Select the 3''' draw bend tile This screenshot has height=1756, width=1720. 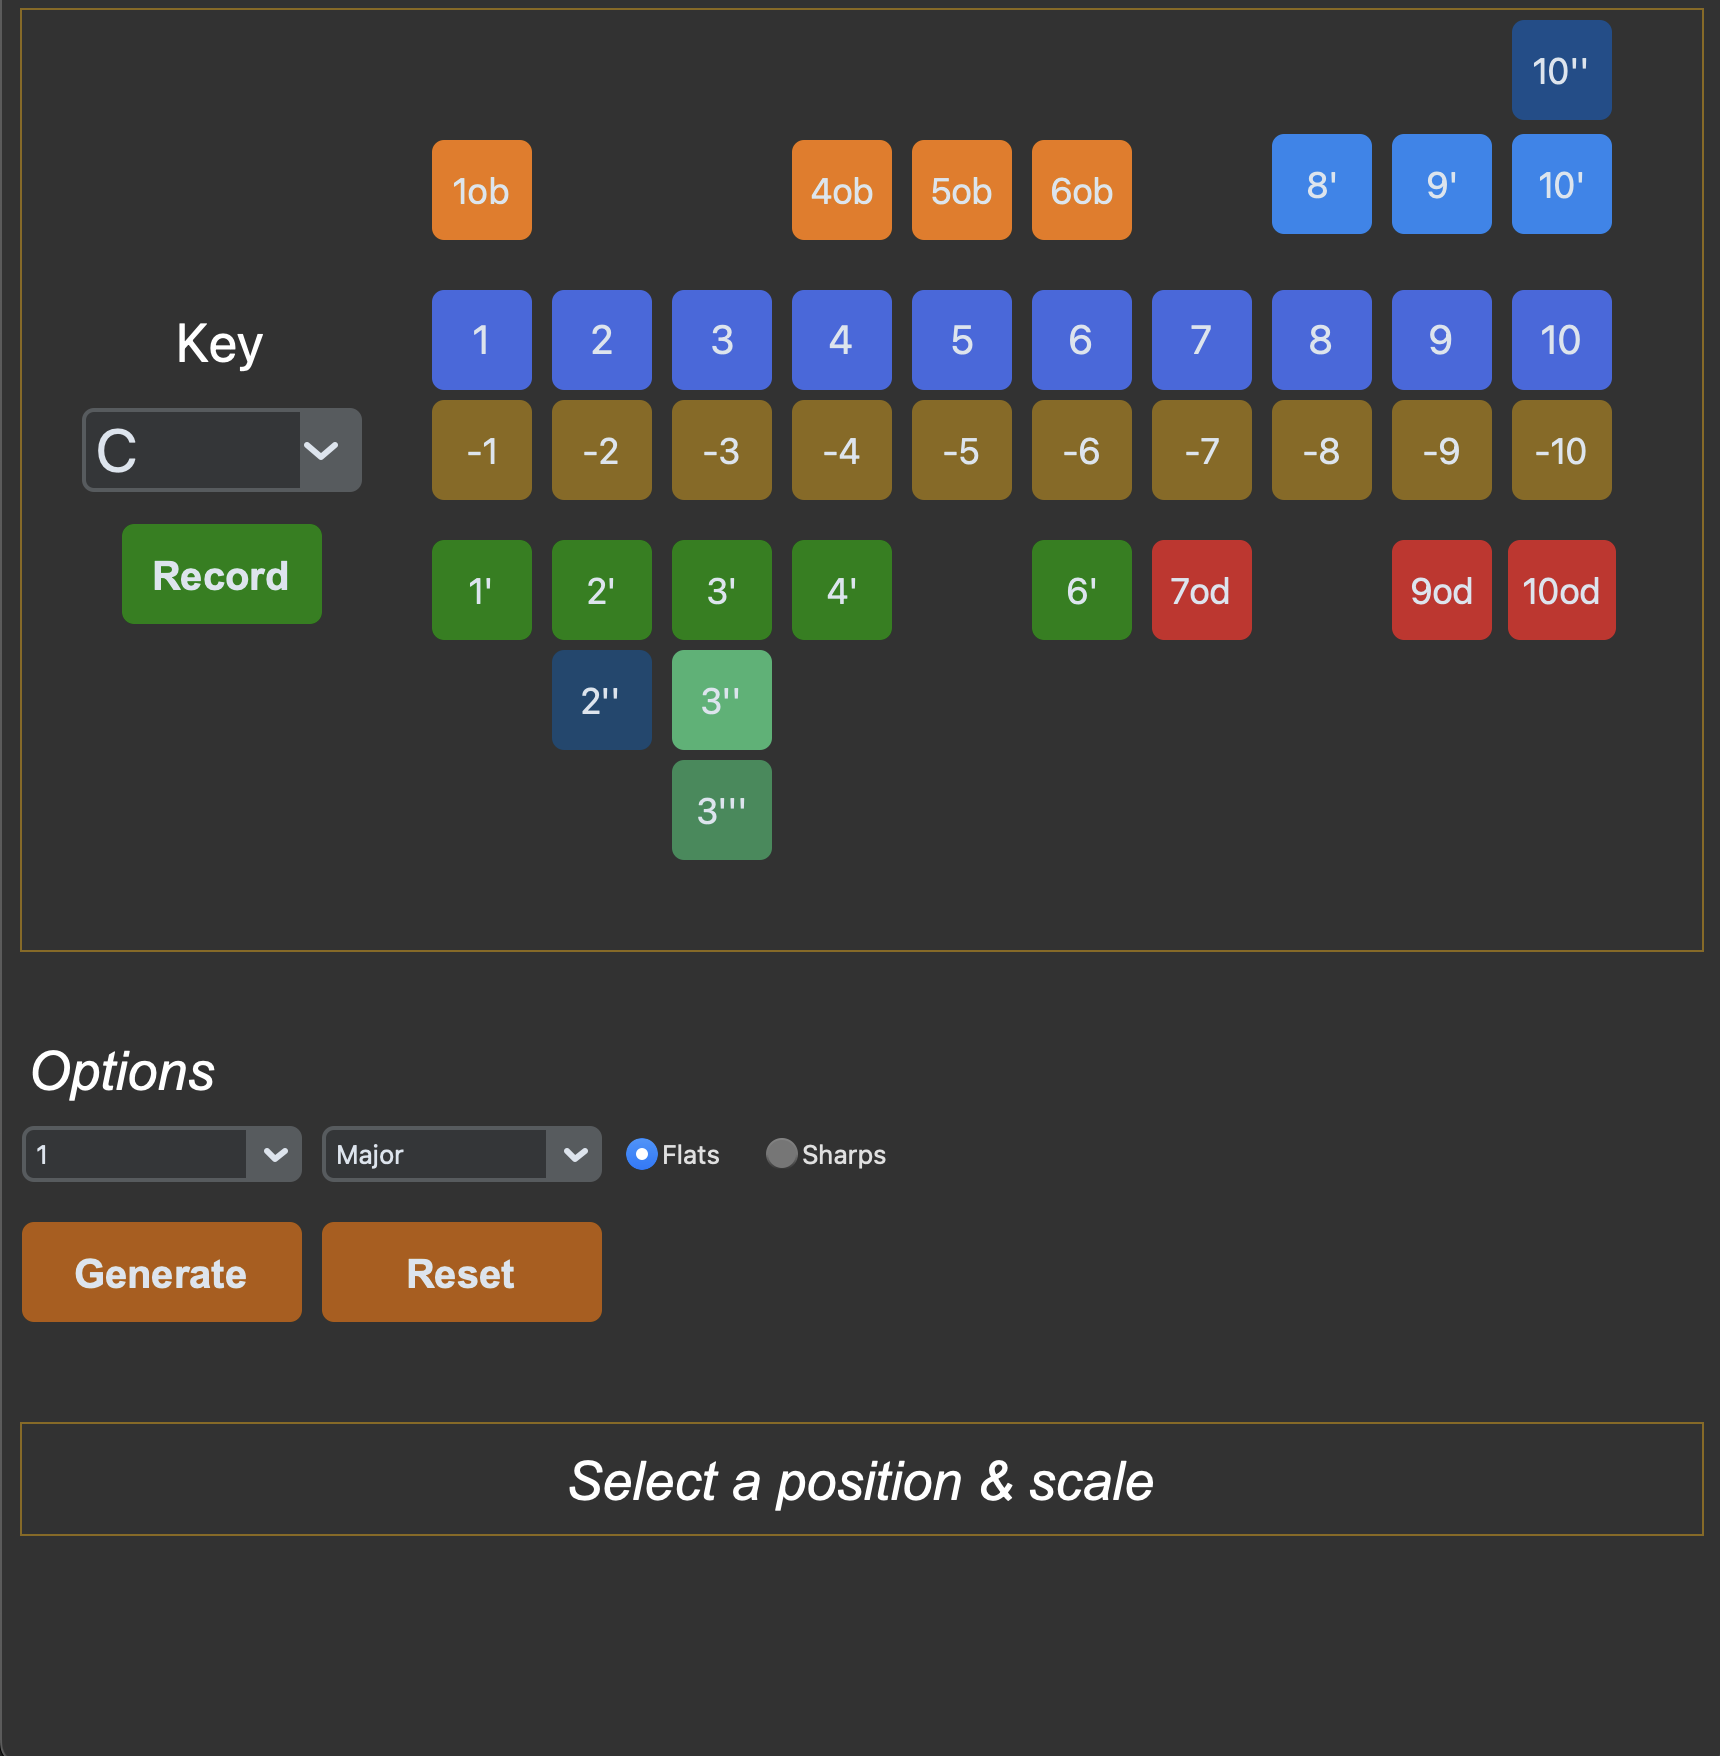[721, 810]
